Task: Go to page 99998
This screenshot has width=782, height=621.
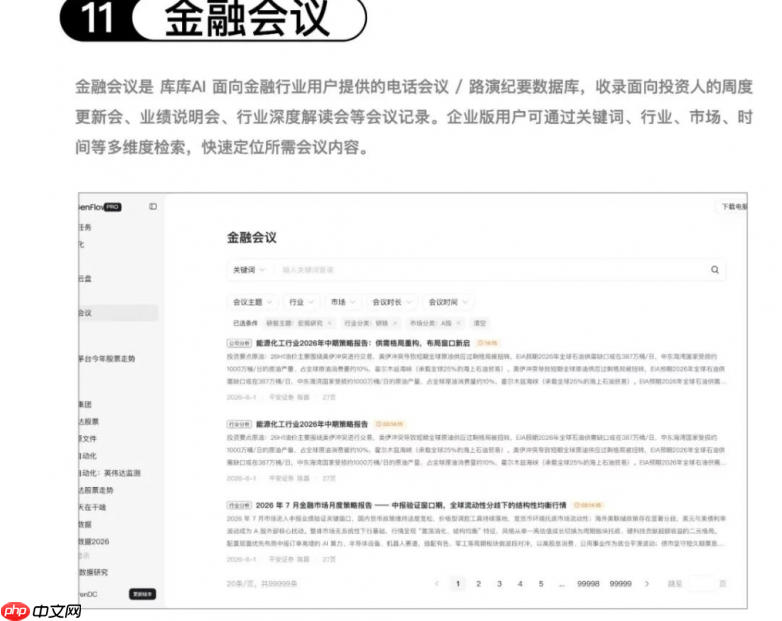Action: pyautogui.click(x=588, y=584)
